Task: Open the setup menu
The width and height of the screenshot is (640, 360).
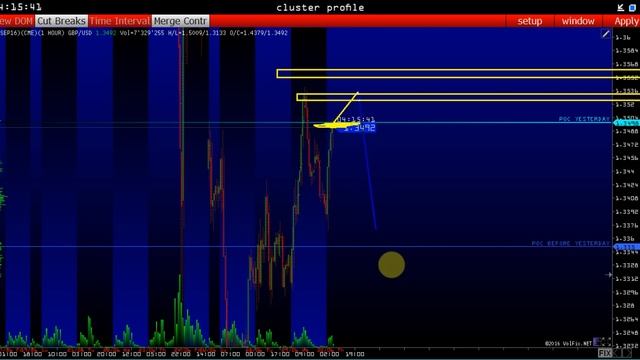Action: coord(530,21)
